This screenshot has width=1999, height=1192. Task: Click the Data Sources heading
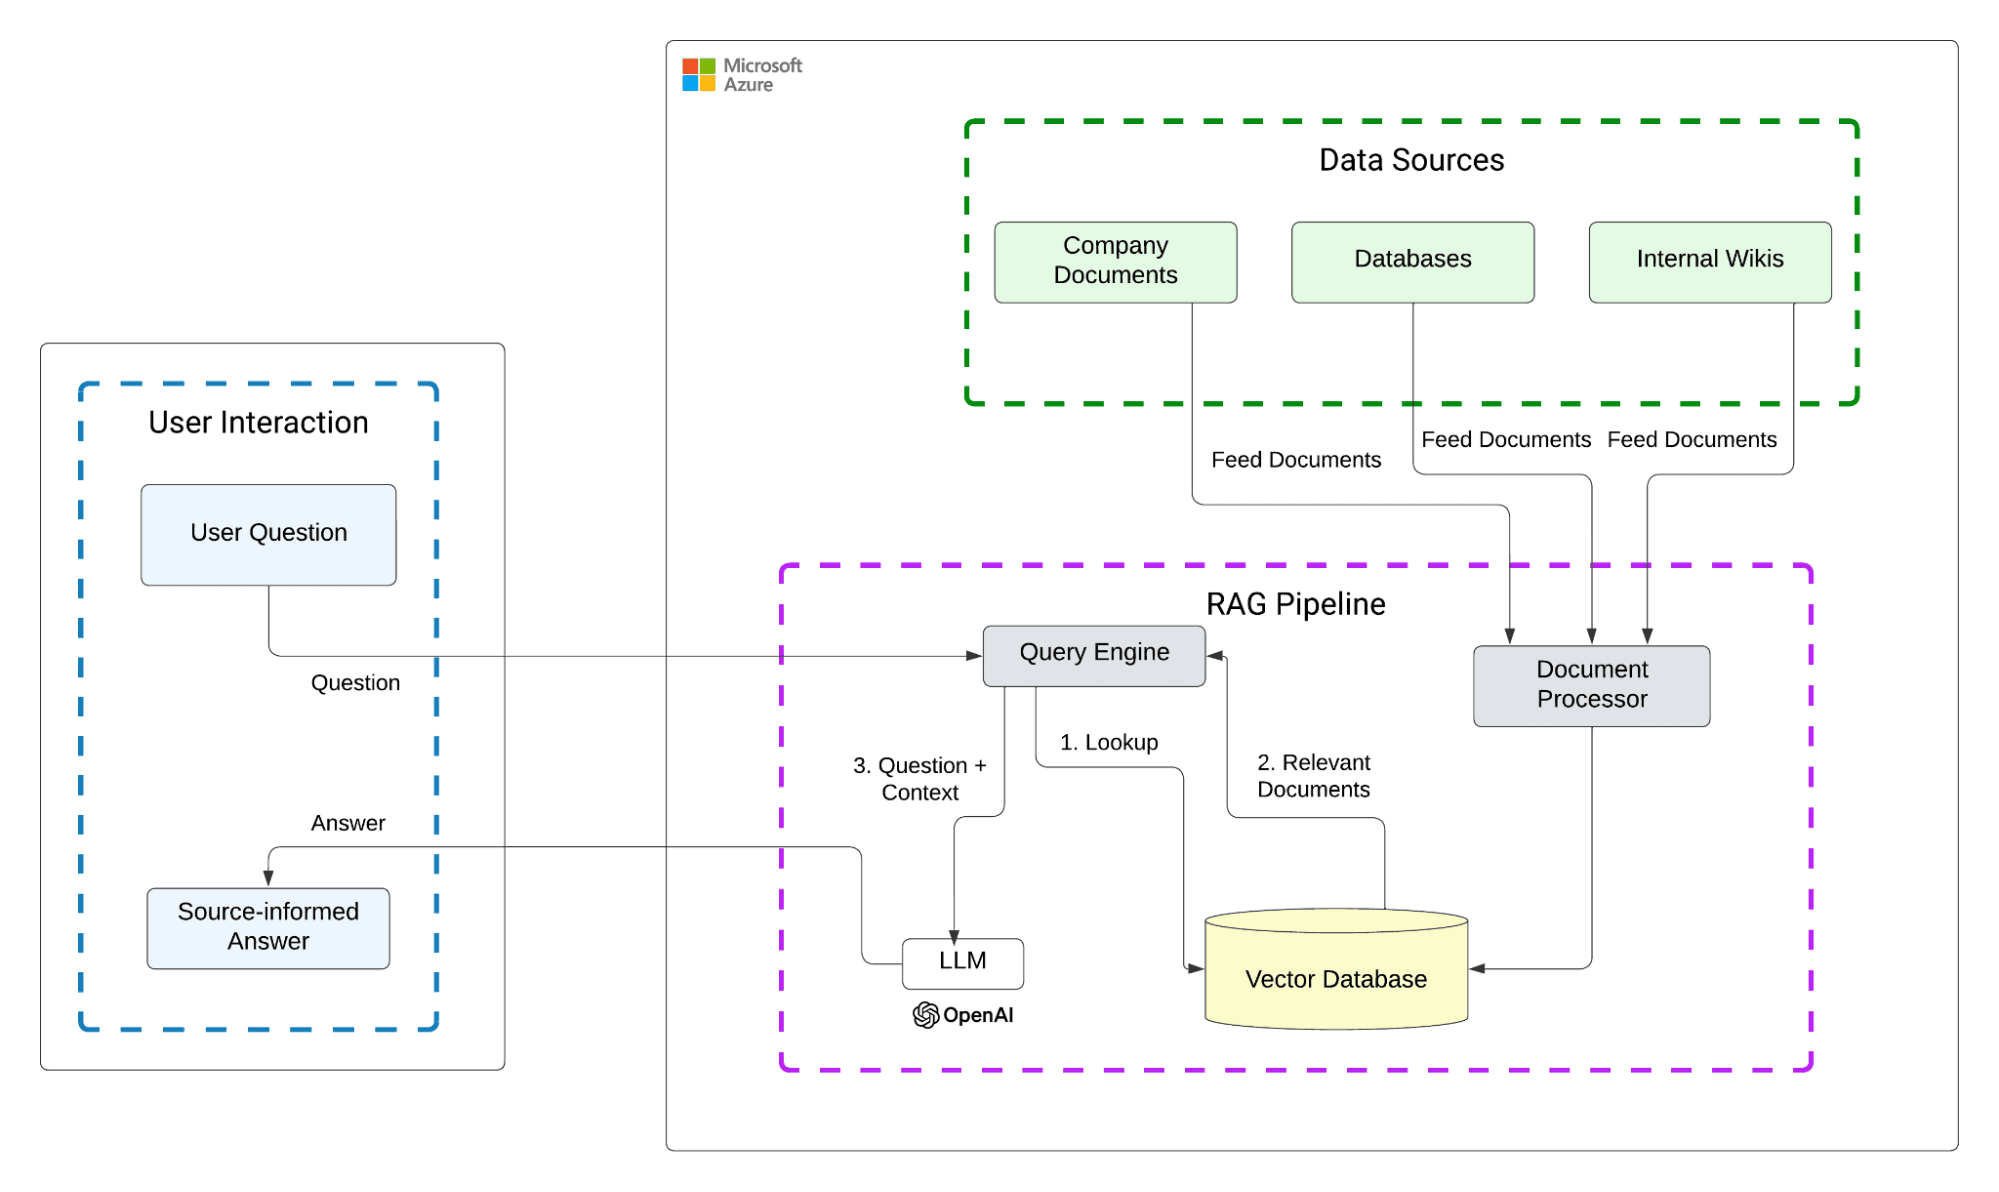tap(1411, 160)
